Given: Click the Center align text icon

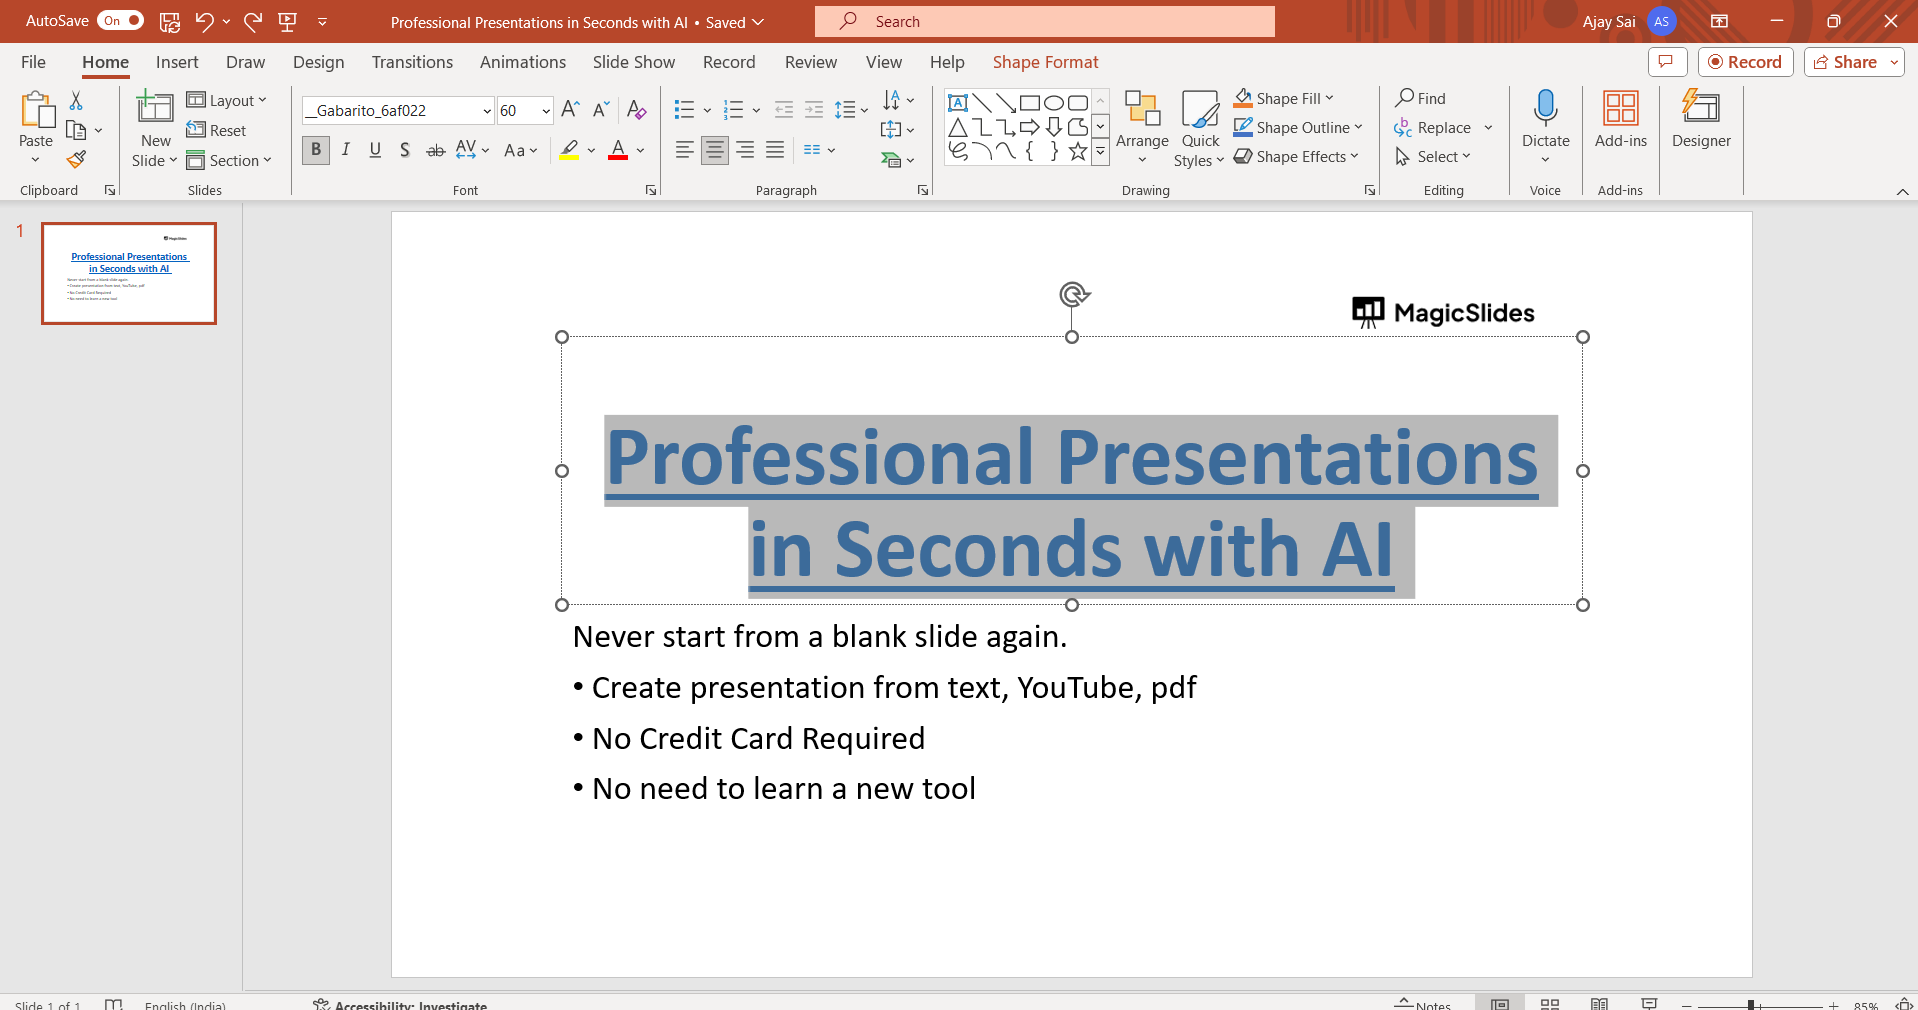Looking at the screenshot, I should pyautogui.click(x=714, y=150).
